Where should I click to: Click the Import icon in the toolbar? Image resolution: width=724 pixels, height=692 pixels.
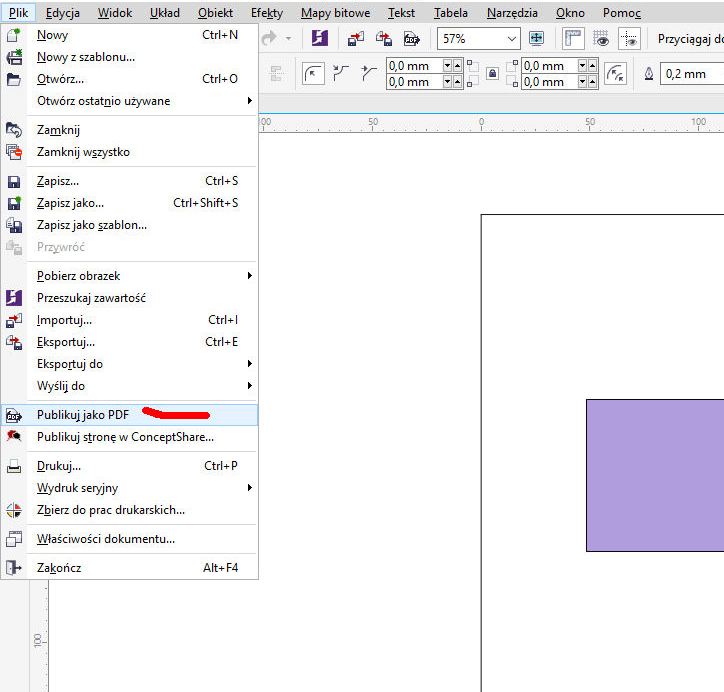click(357, 39)
